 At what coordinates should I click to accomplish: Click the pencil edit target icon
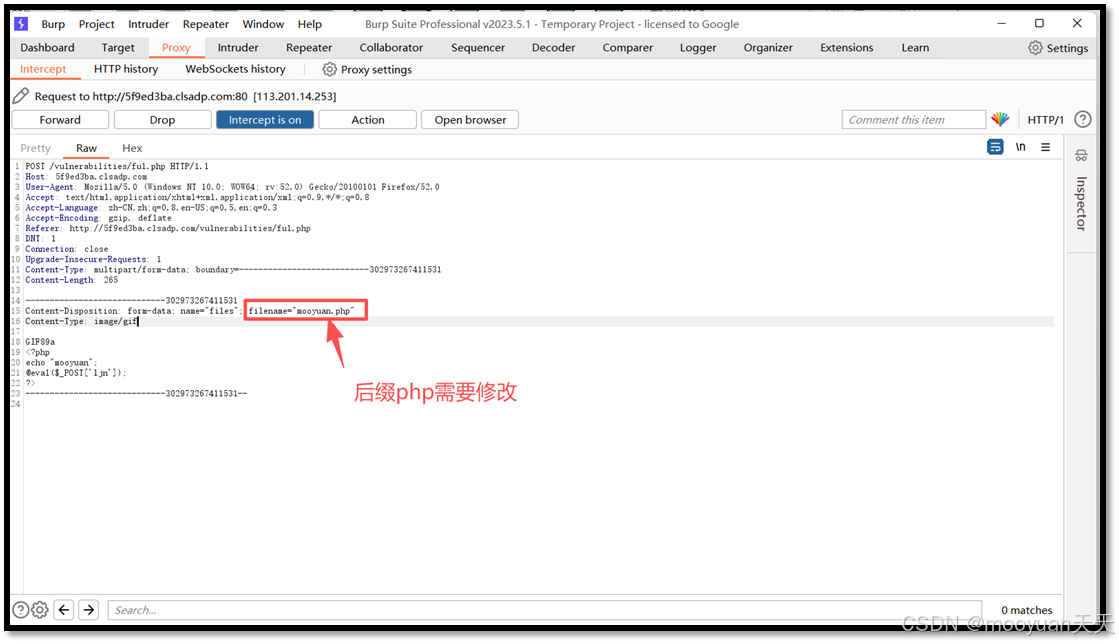pyautogui.click(x=21, y=96)
